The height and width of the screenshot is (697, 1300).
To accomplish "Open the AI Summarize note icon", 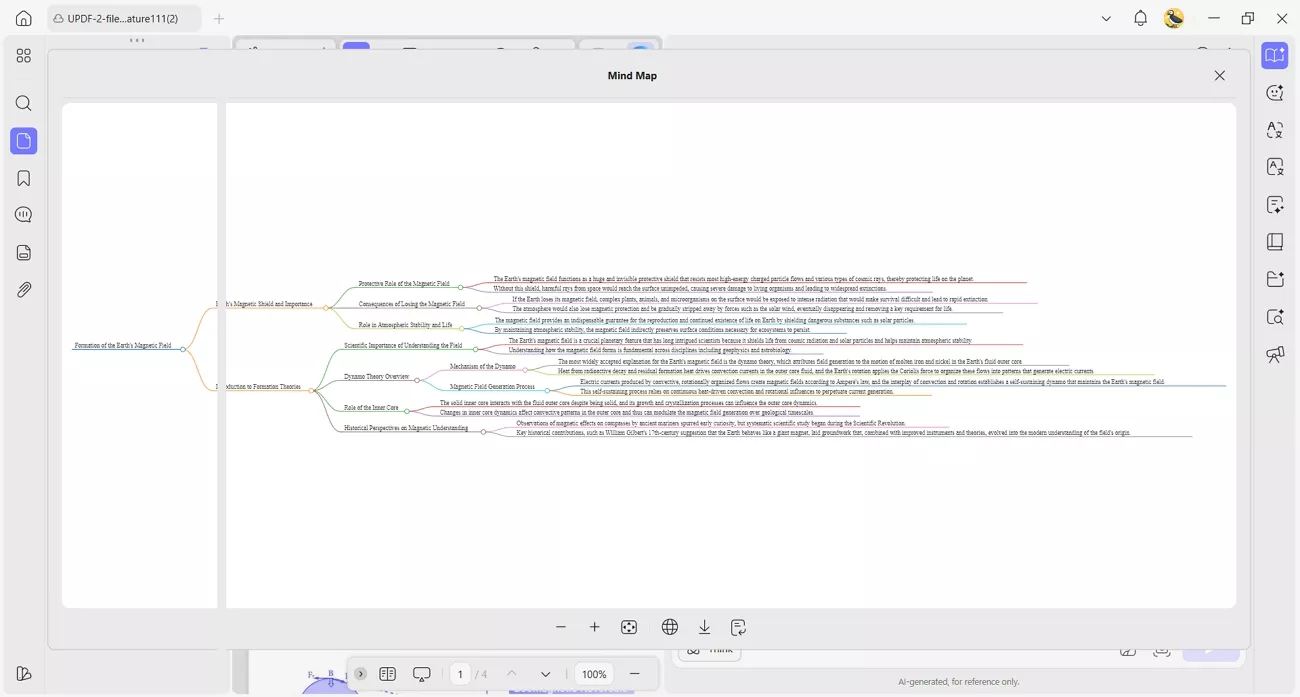I will click(1274, 204).
